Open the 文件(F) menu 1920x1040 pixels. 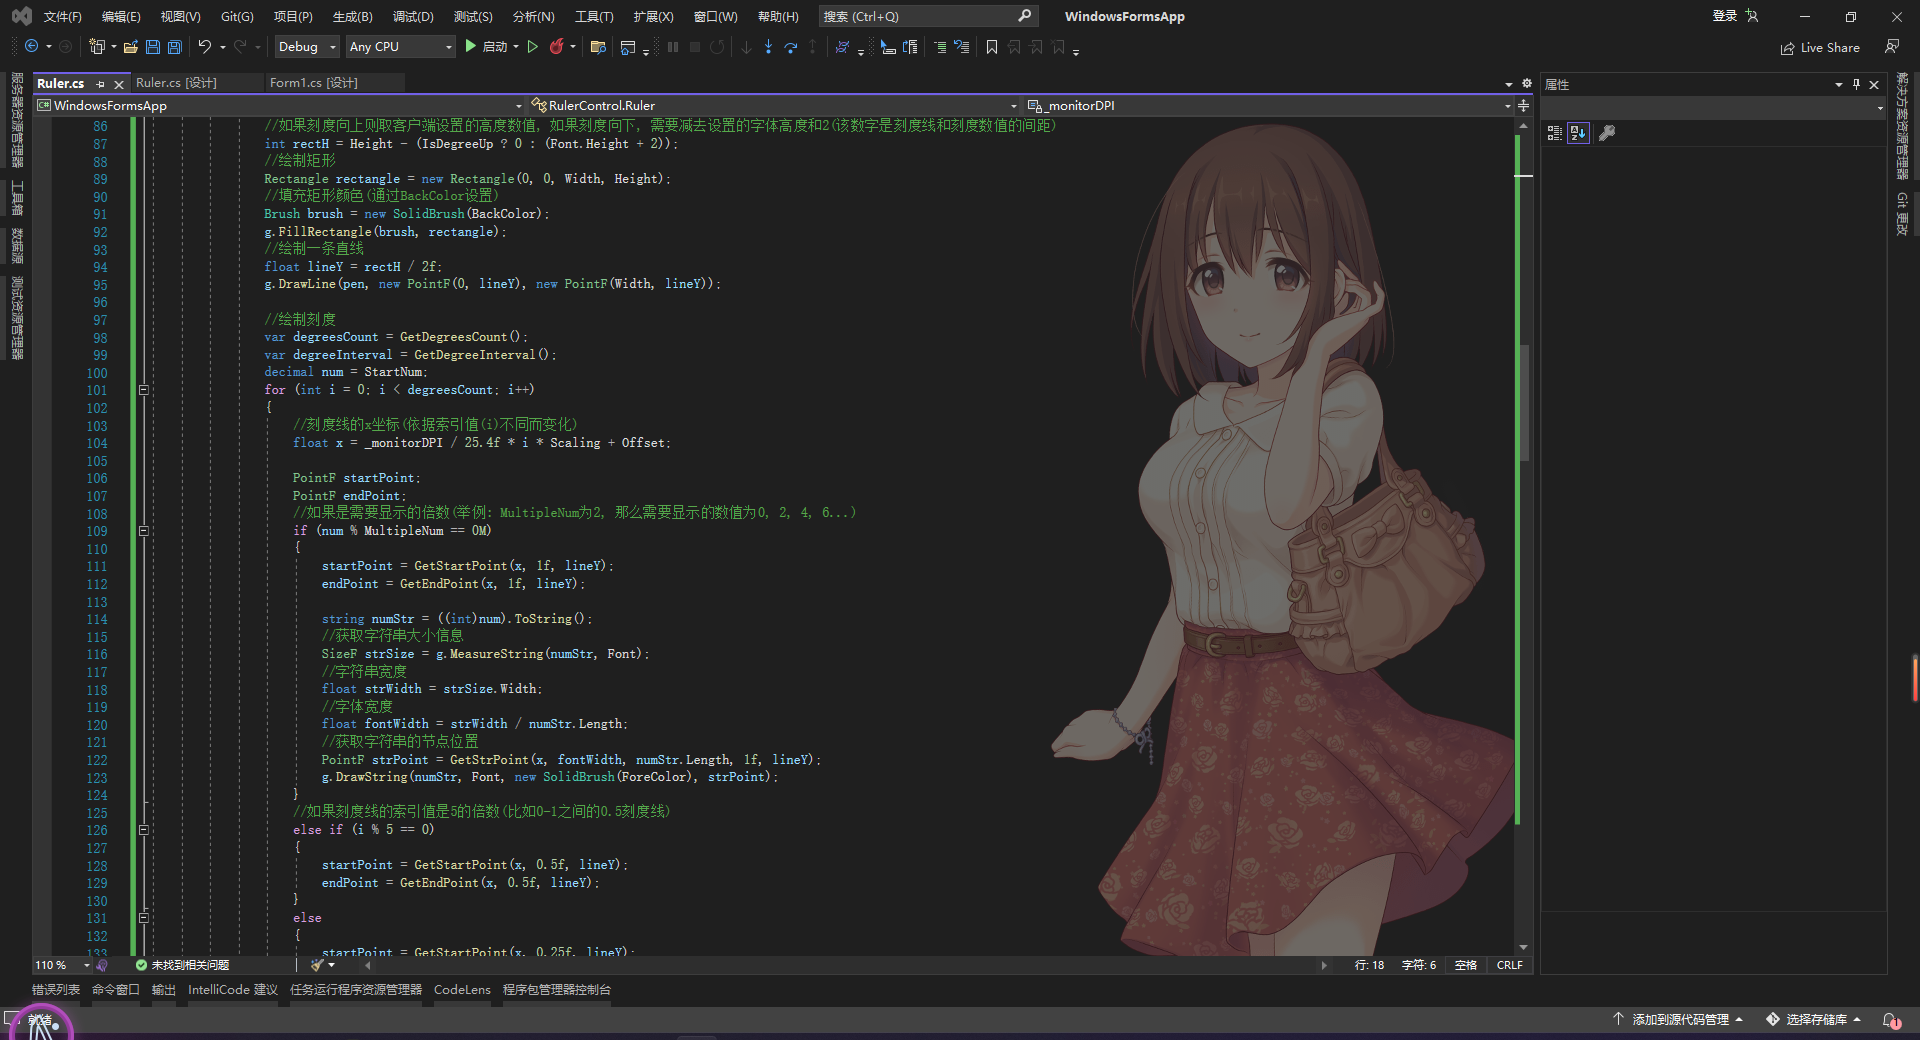point(62,16)
